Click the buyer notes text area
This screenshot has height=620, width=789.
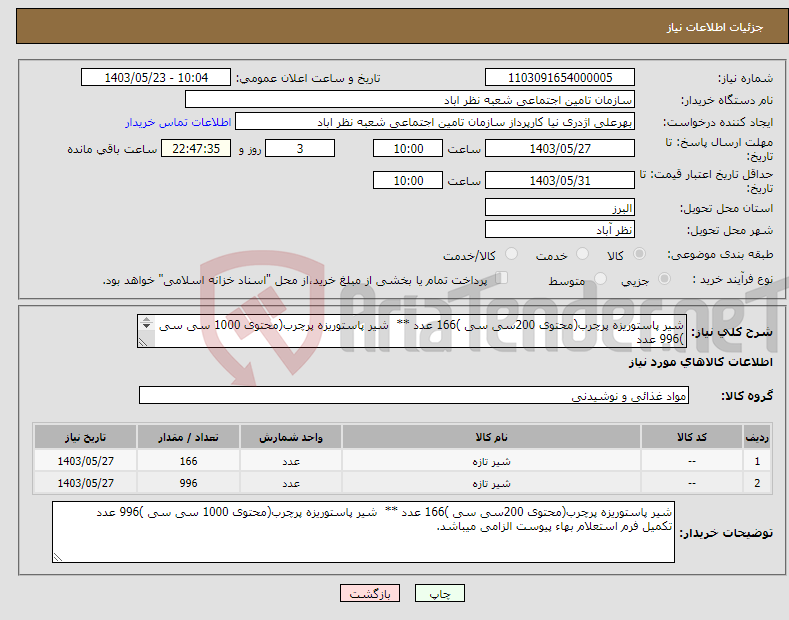[363, 532]
